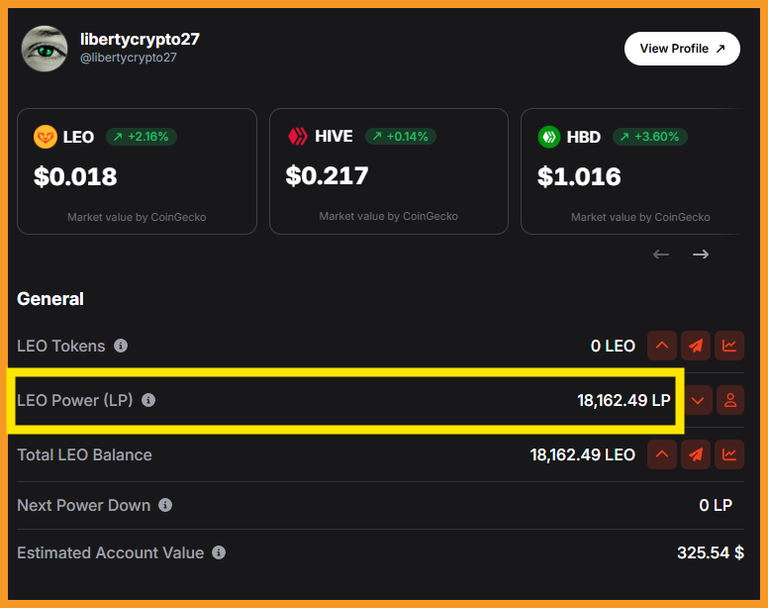768x608 pixels.
Task: Click the 18,162.49 LP value
Action: [624, 401]
